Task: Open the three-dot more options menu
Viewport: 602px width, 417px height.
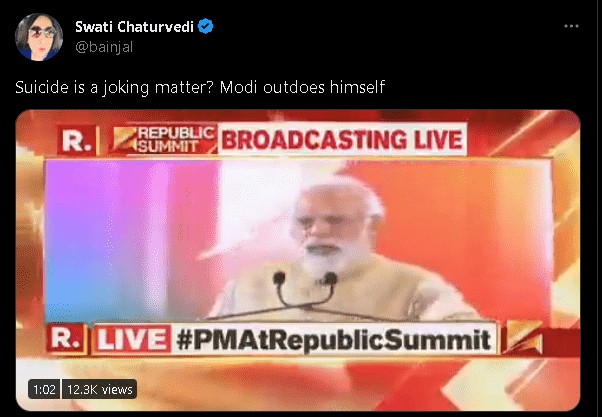Action: [x=571, y=26]
